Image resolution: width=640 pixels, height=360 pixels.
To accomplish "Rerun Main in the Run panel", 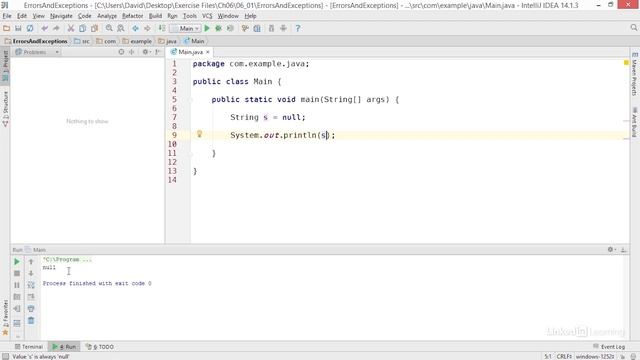I will [17, 262].
